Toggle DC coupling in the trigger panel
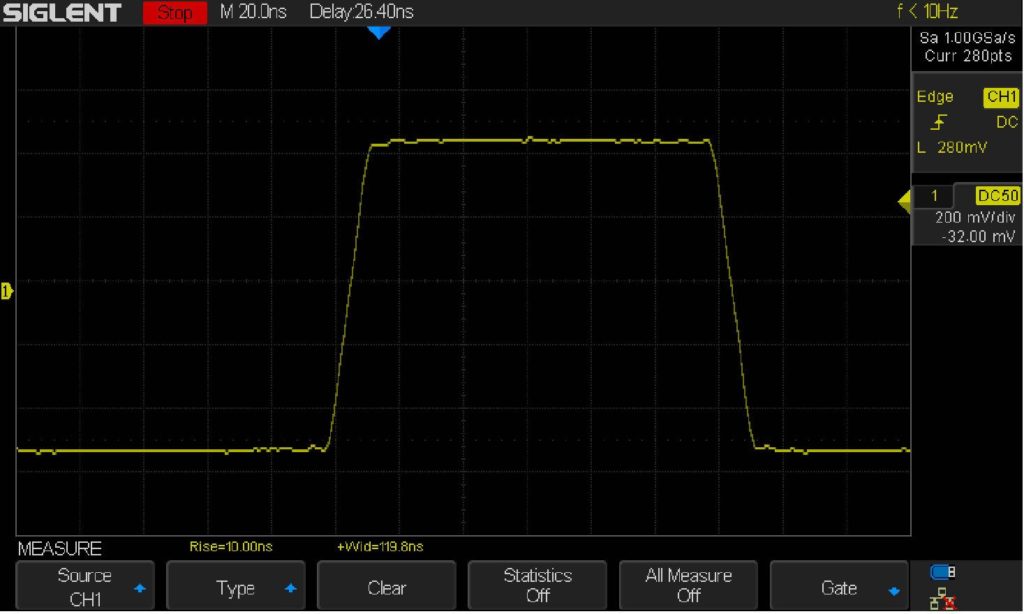 coord(1008,122)
